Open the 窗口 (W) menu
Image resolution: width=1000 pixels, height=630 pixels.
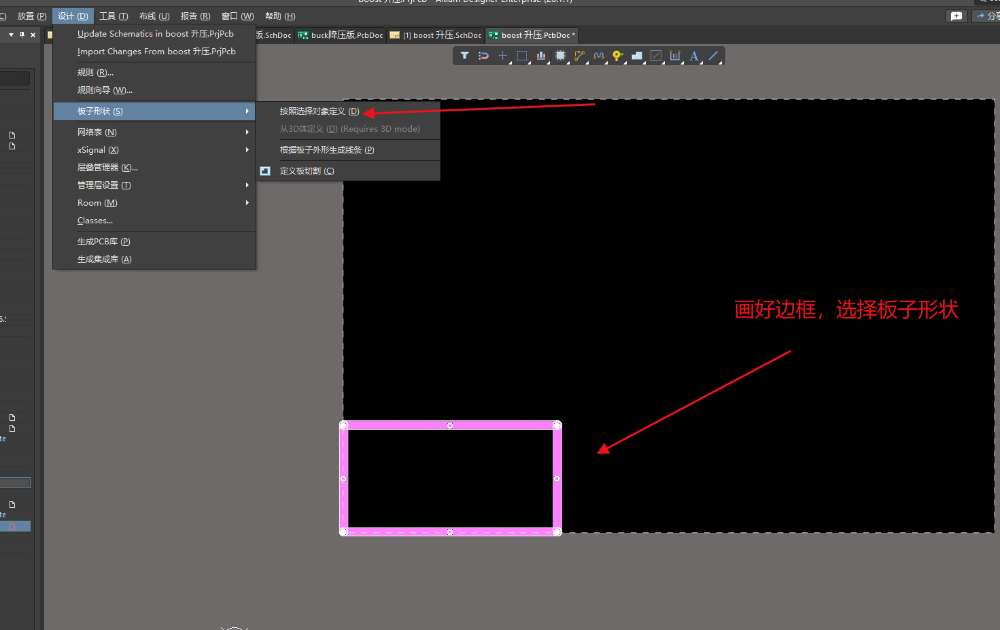237,16
